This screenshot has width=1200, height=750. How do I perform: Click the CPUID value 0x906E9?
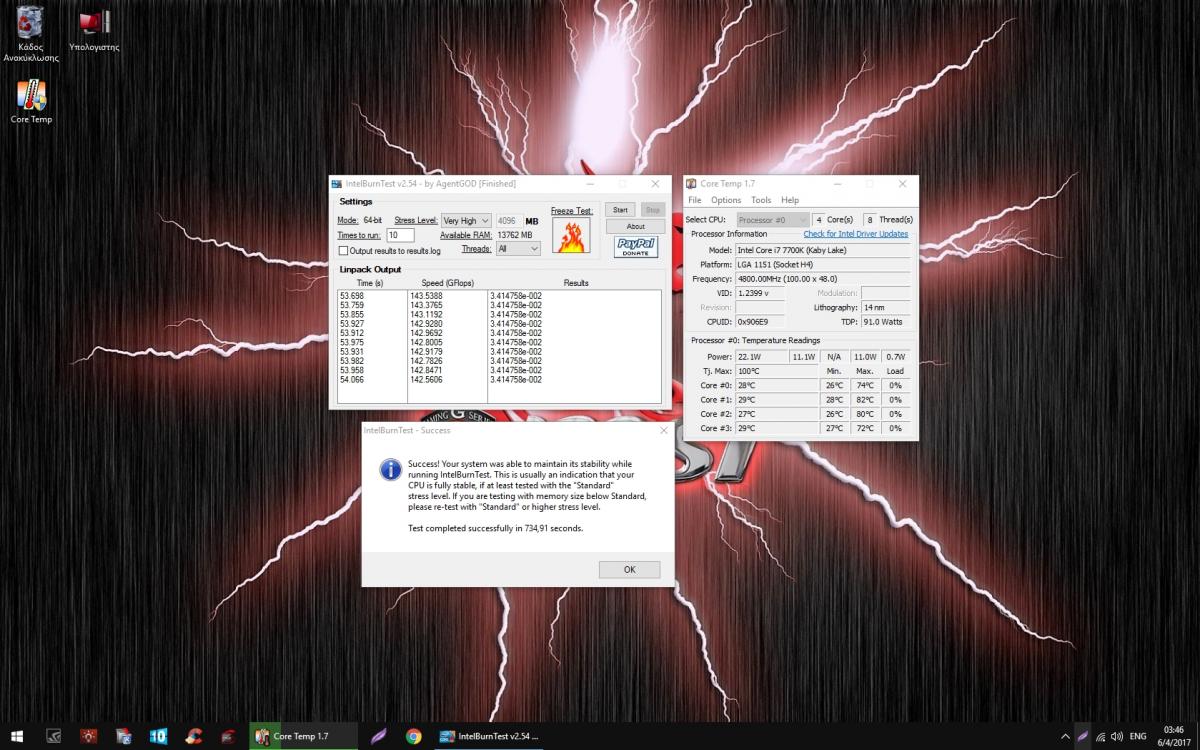(x=760, y=322)
